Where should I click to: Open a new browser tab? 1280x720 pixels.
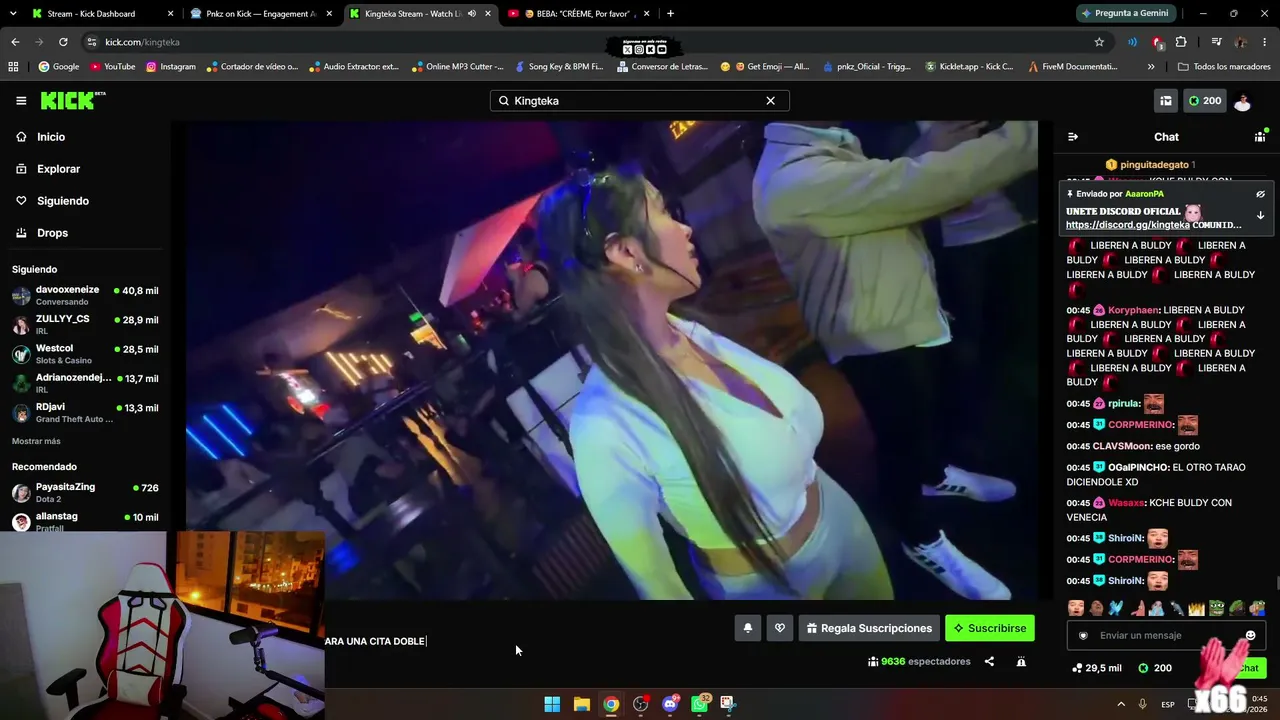[x=670, y=14]
